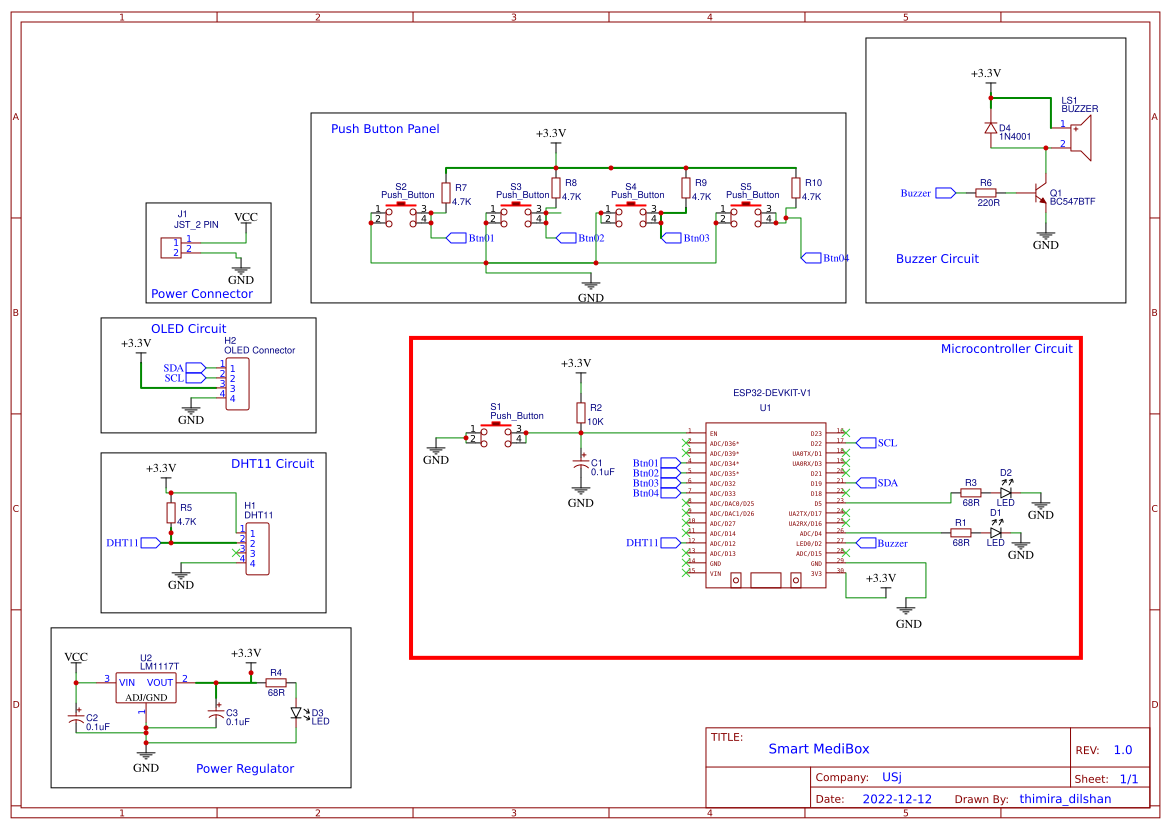Click the S5 push button symbol
The image size is (1172, 829).
tap(745, 213)
